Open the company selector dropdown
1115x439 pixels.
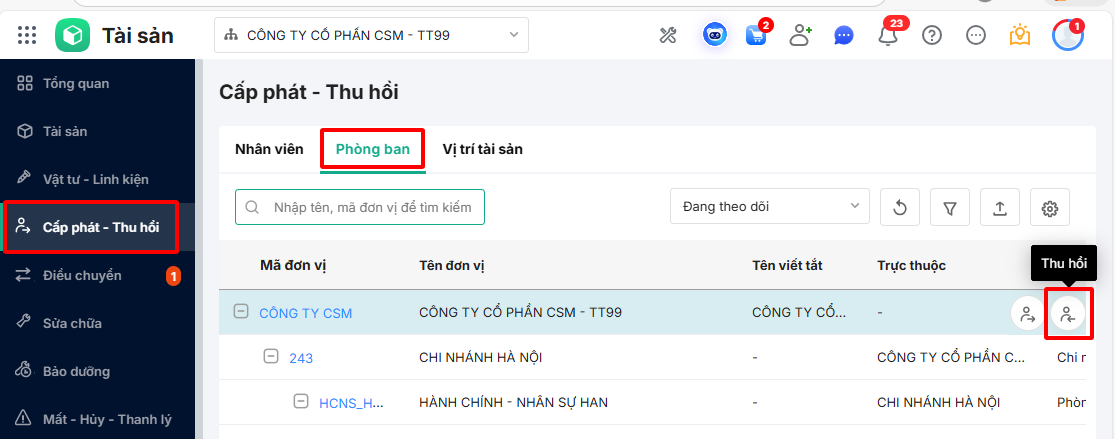pos(371,35)
